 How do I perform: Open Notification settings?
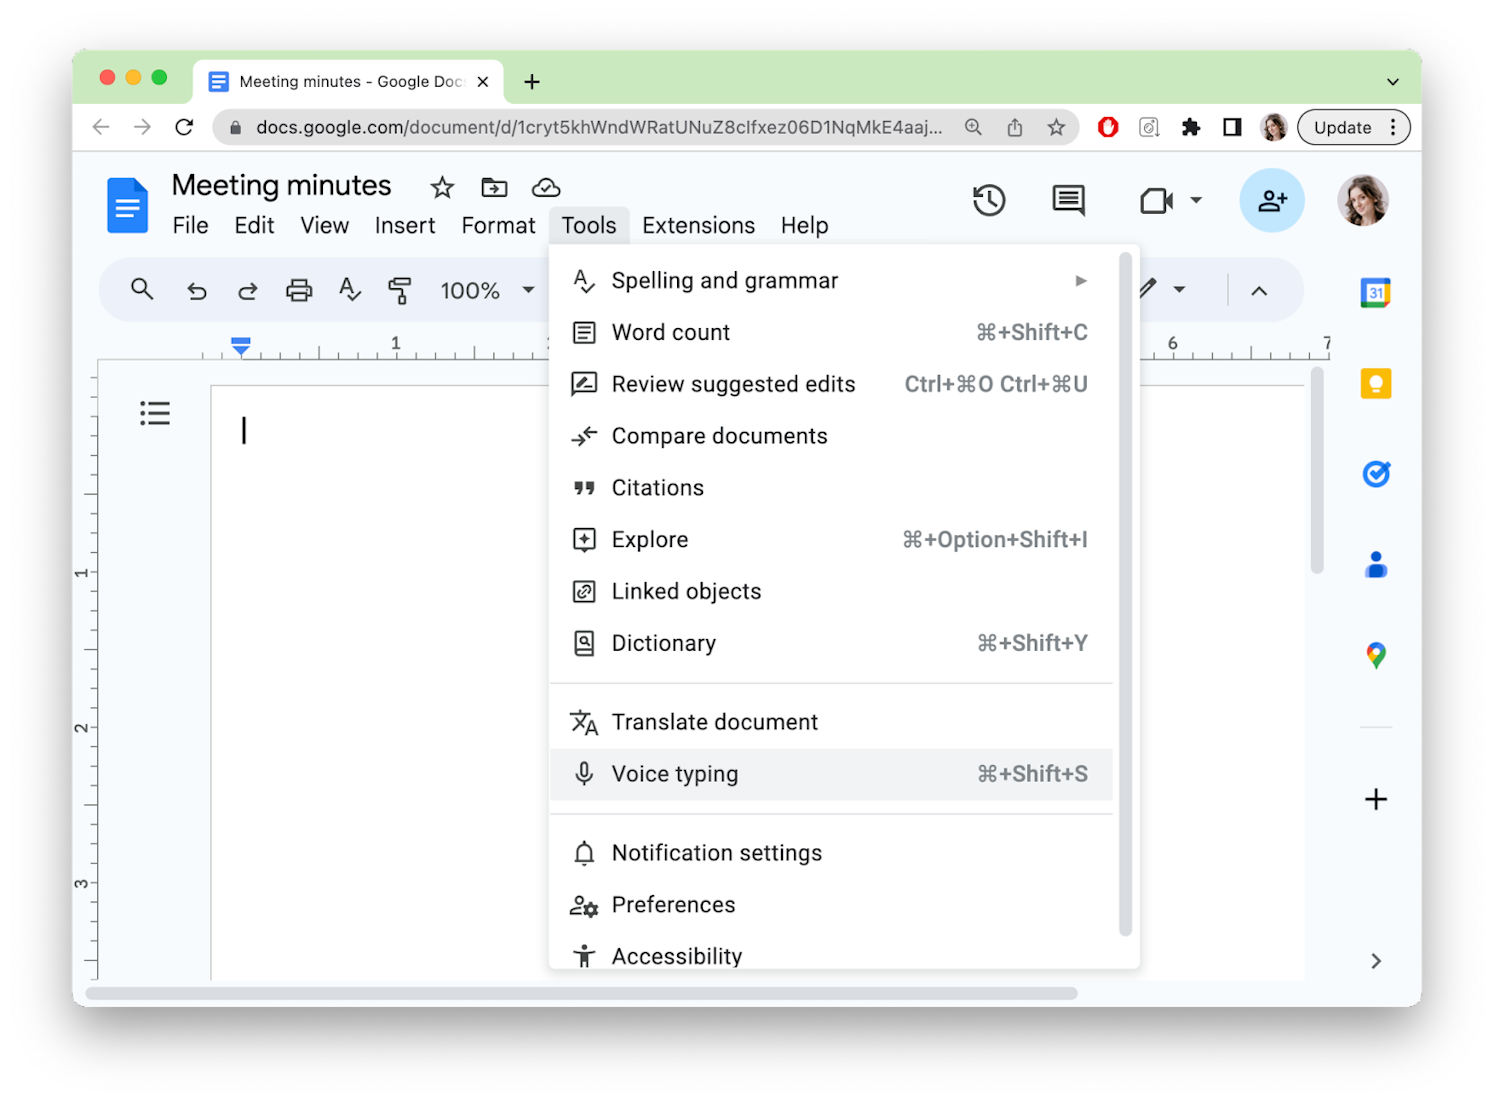coord(831,853)
